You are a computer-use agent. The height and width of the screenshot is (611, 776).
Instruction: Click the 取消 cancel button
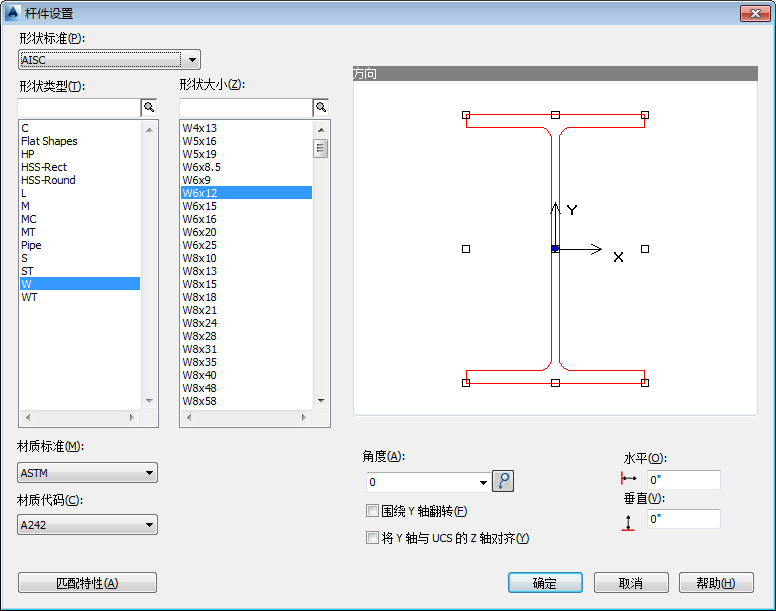631,583
